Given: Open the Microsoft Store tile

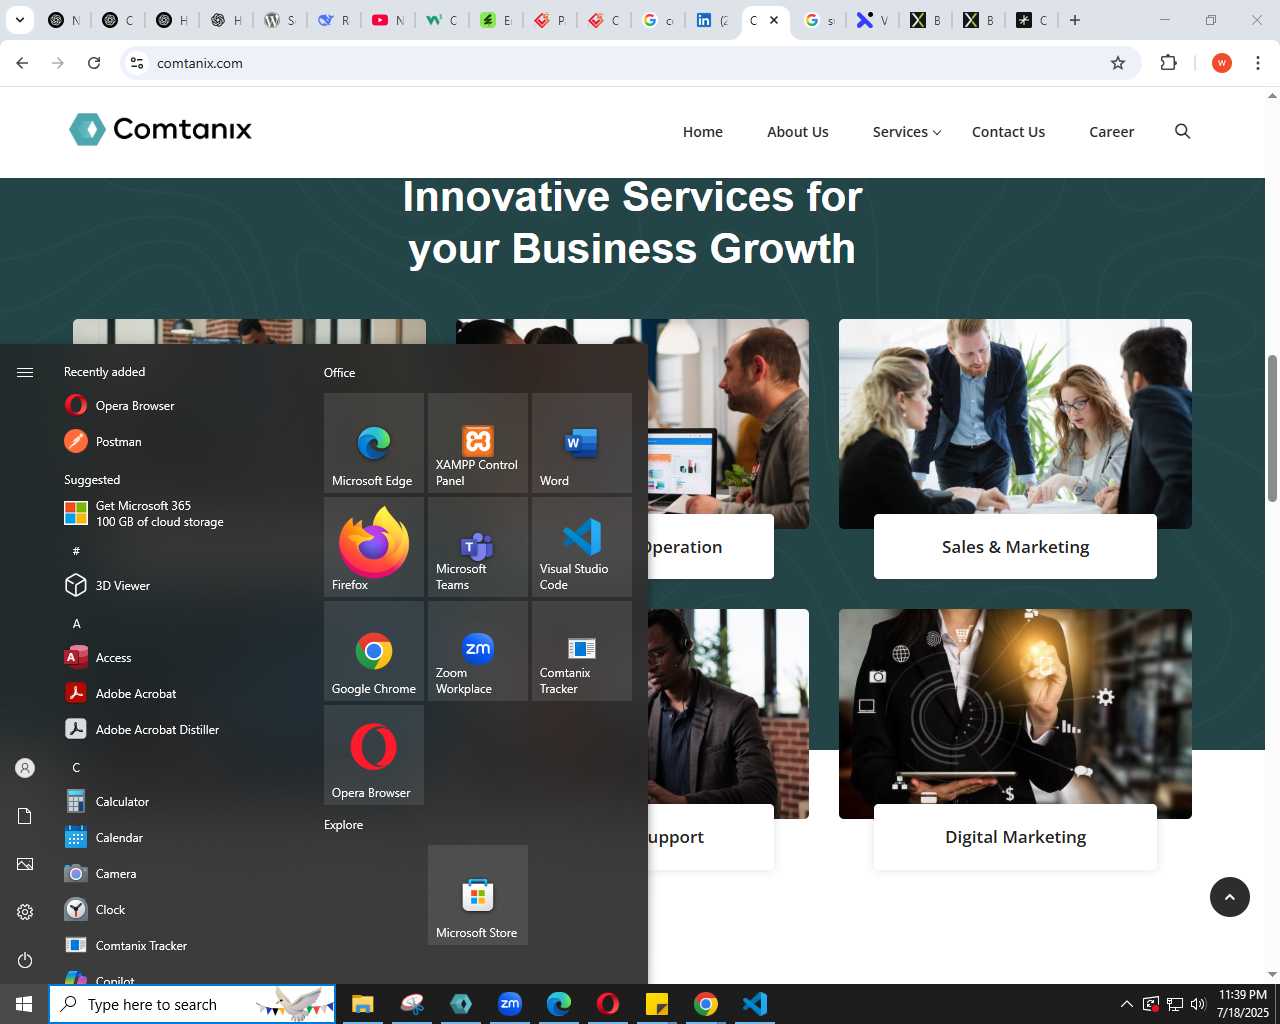Looking at the screenshot, I should [x=478, y=895].
